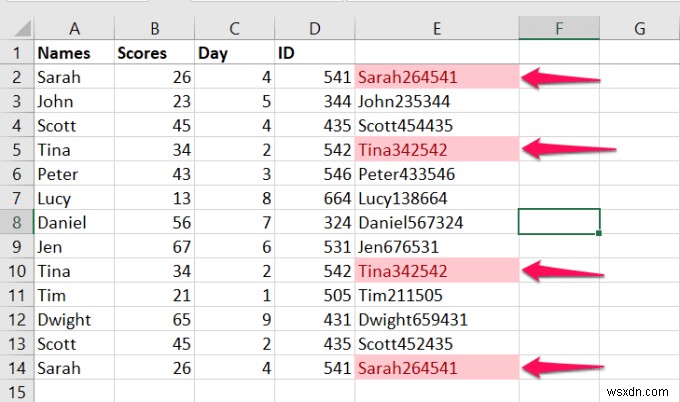Click the "Names" header cell
The width and height of the screenshot is (680, 402).
[x=72, y=53]
